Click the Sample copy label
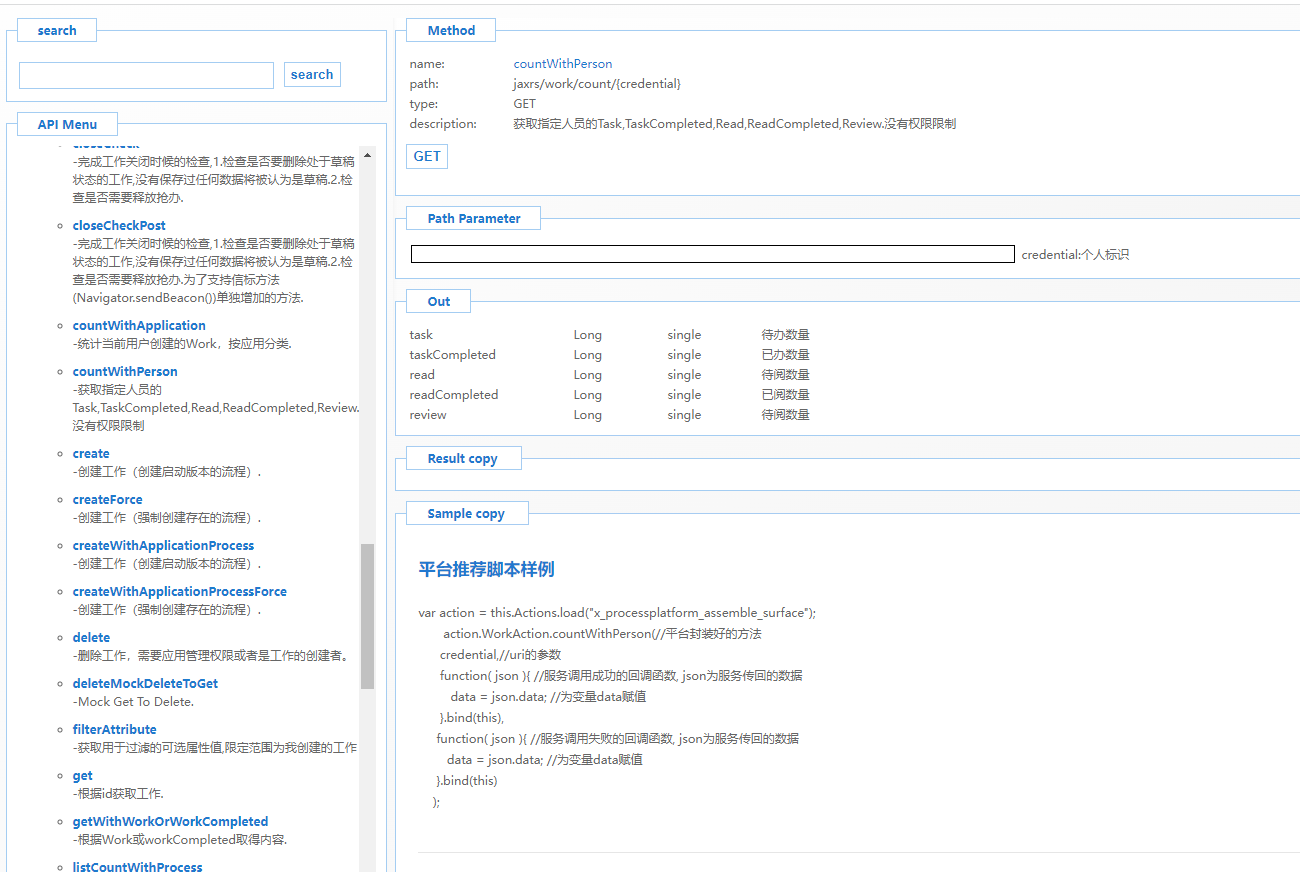The width and height of the screenshot is (1300, 872). (466, 513)
